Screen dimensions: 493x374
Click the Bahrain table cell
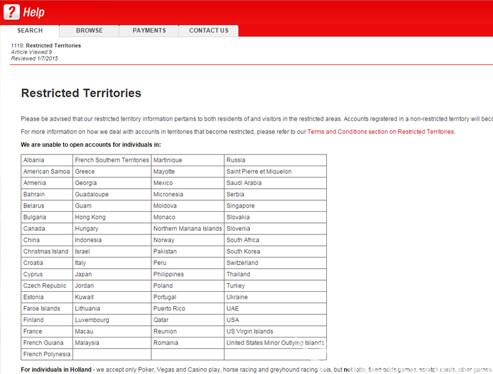pos(47,194)
